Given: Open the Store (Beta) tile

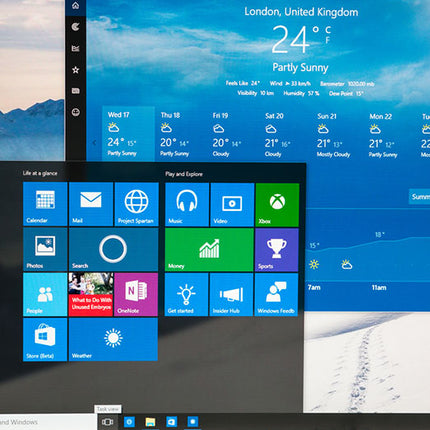Looking at the screenshot, I should click(45, 339).
